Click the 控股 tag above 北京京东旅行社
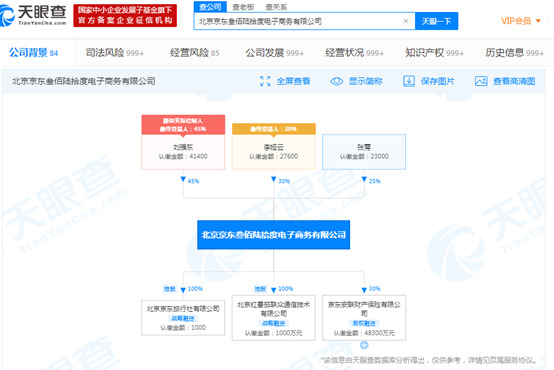This screenshot has height=370, width=554. tap(170, 289)
